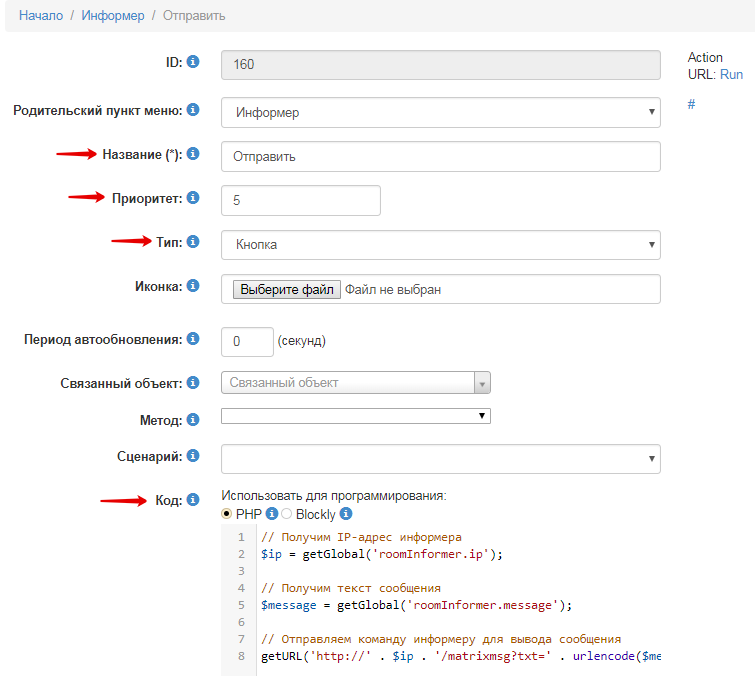This screenshot has height=676, width=755.
Task: Click 'Файл не выбран' text
Action: click(x=393, y=290)
